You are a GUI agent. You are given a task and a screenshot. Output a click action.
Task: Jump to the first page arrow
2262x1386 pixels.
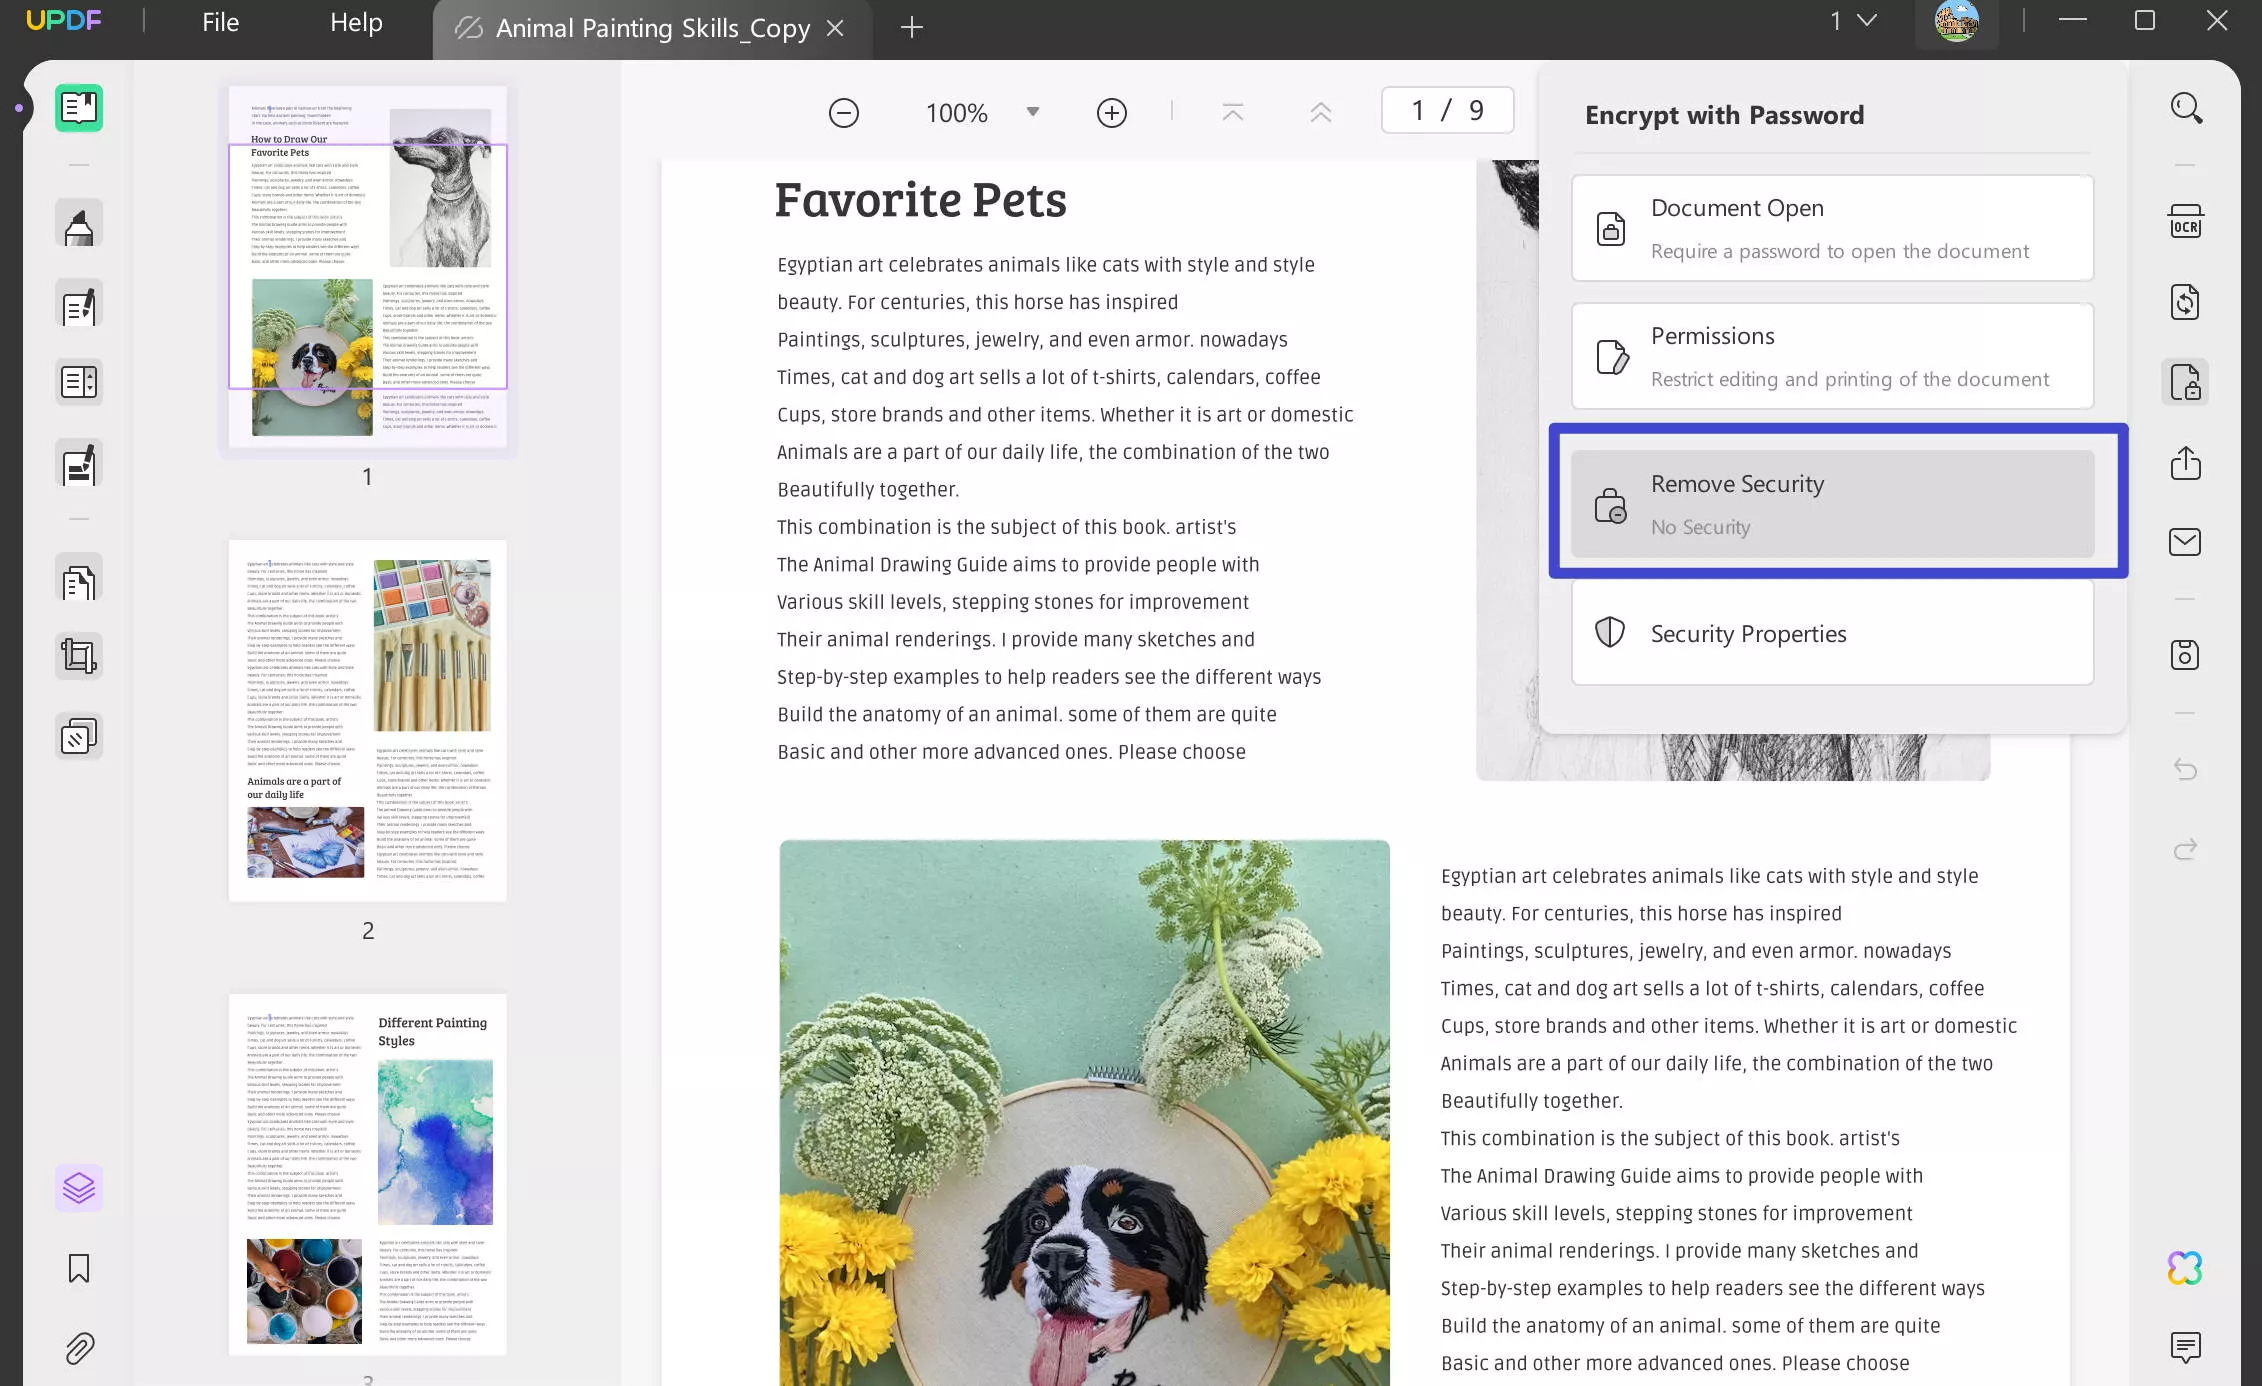tap(1233, 112)
